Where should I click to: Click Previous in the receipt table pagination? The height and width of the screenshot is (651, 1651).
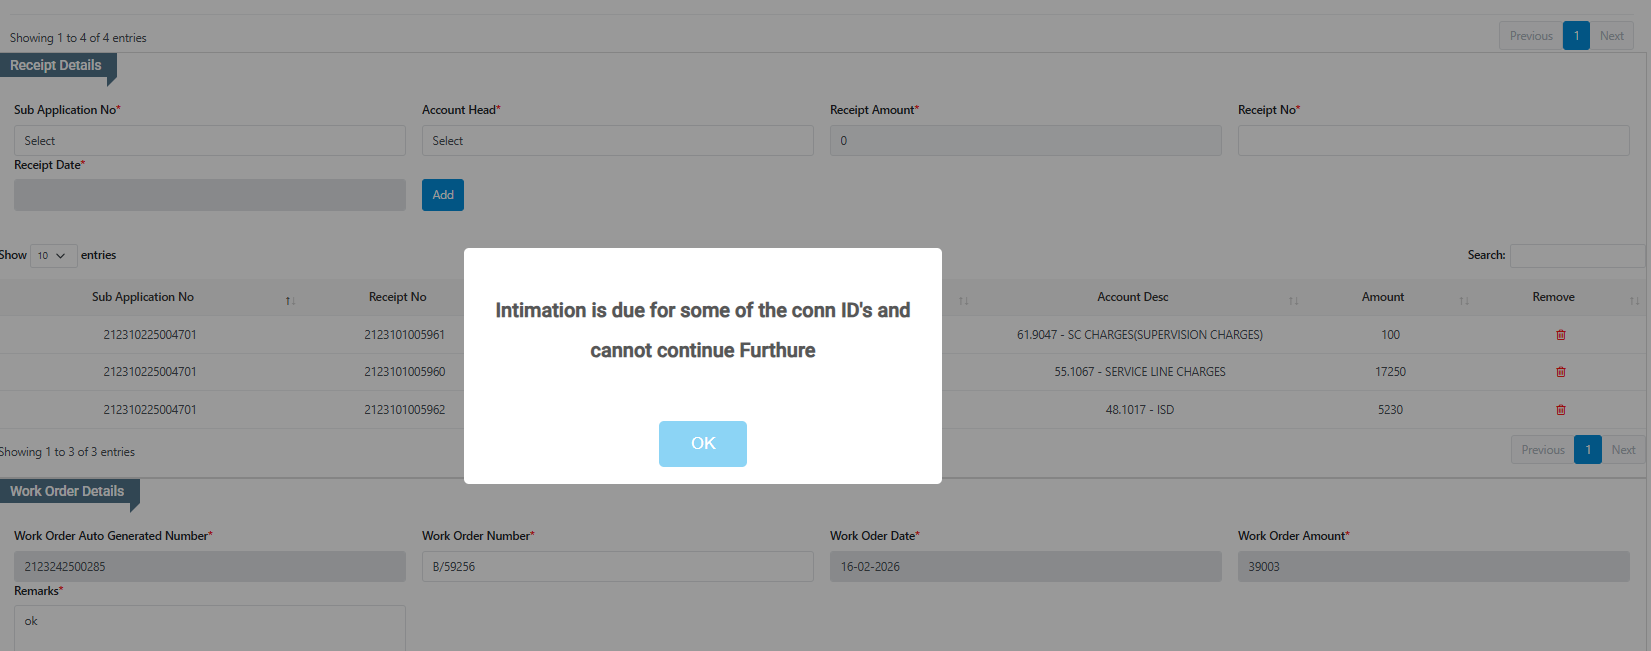coord(1542,450)
